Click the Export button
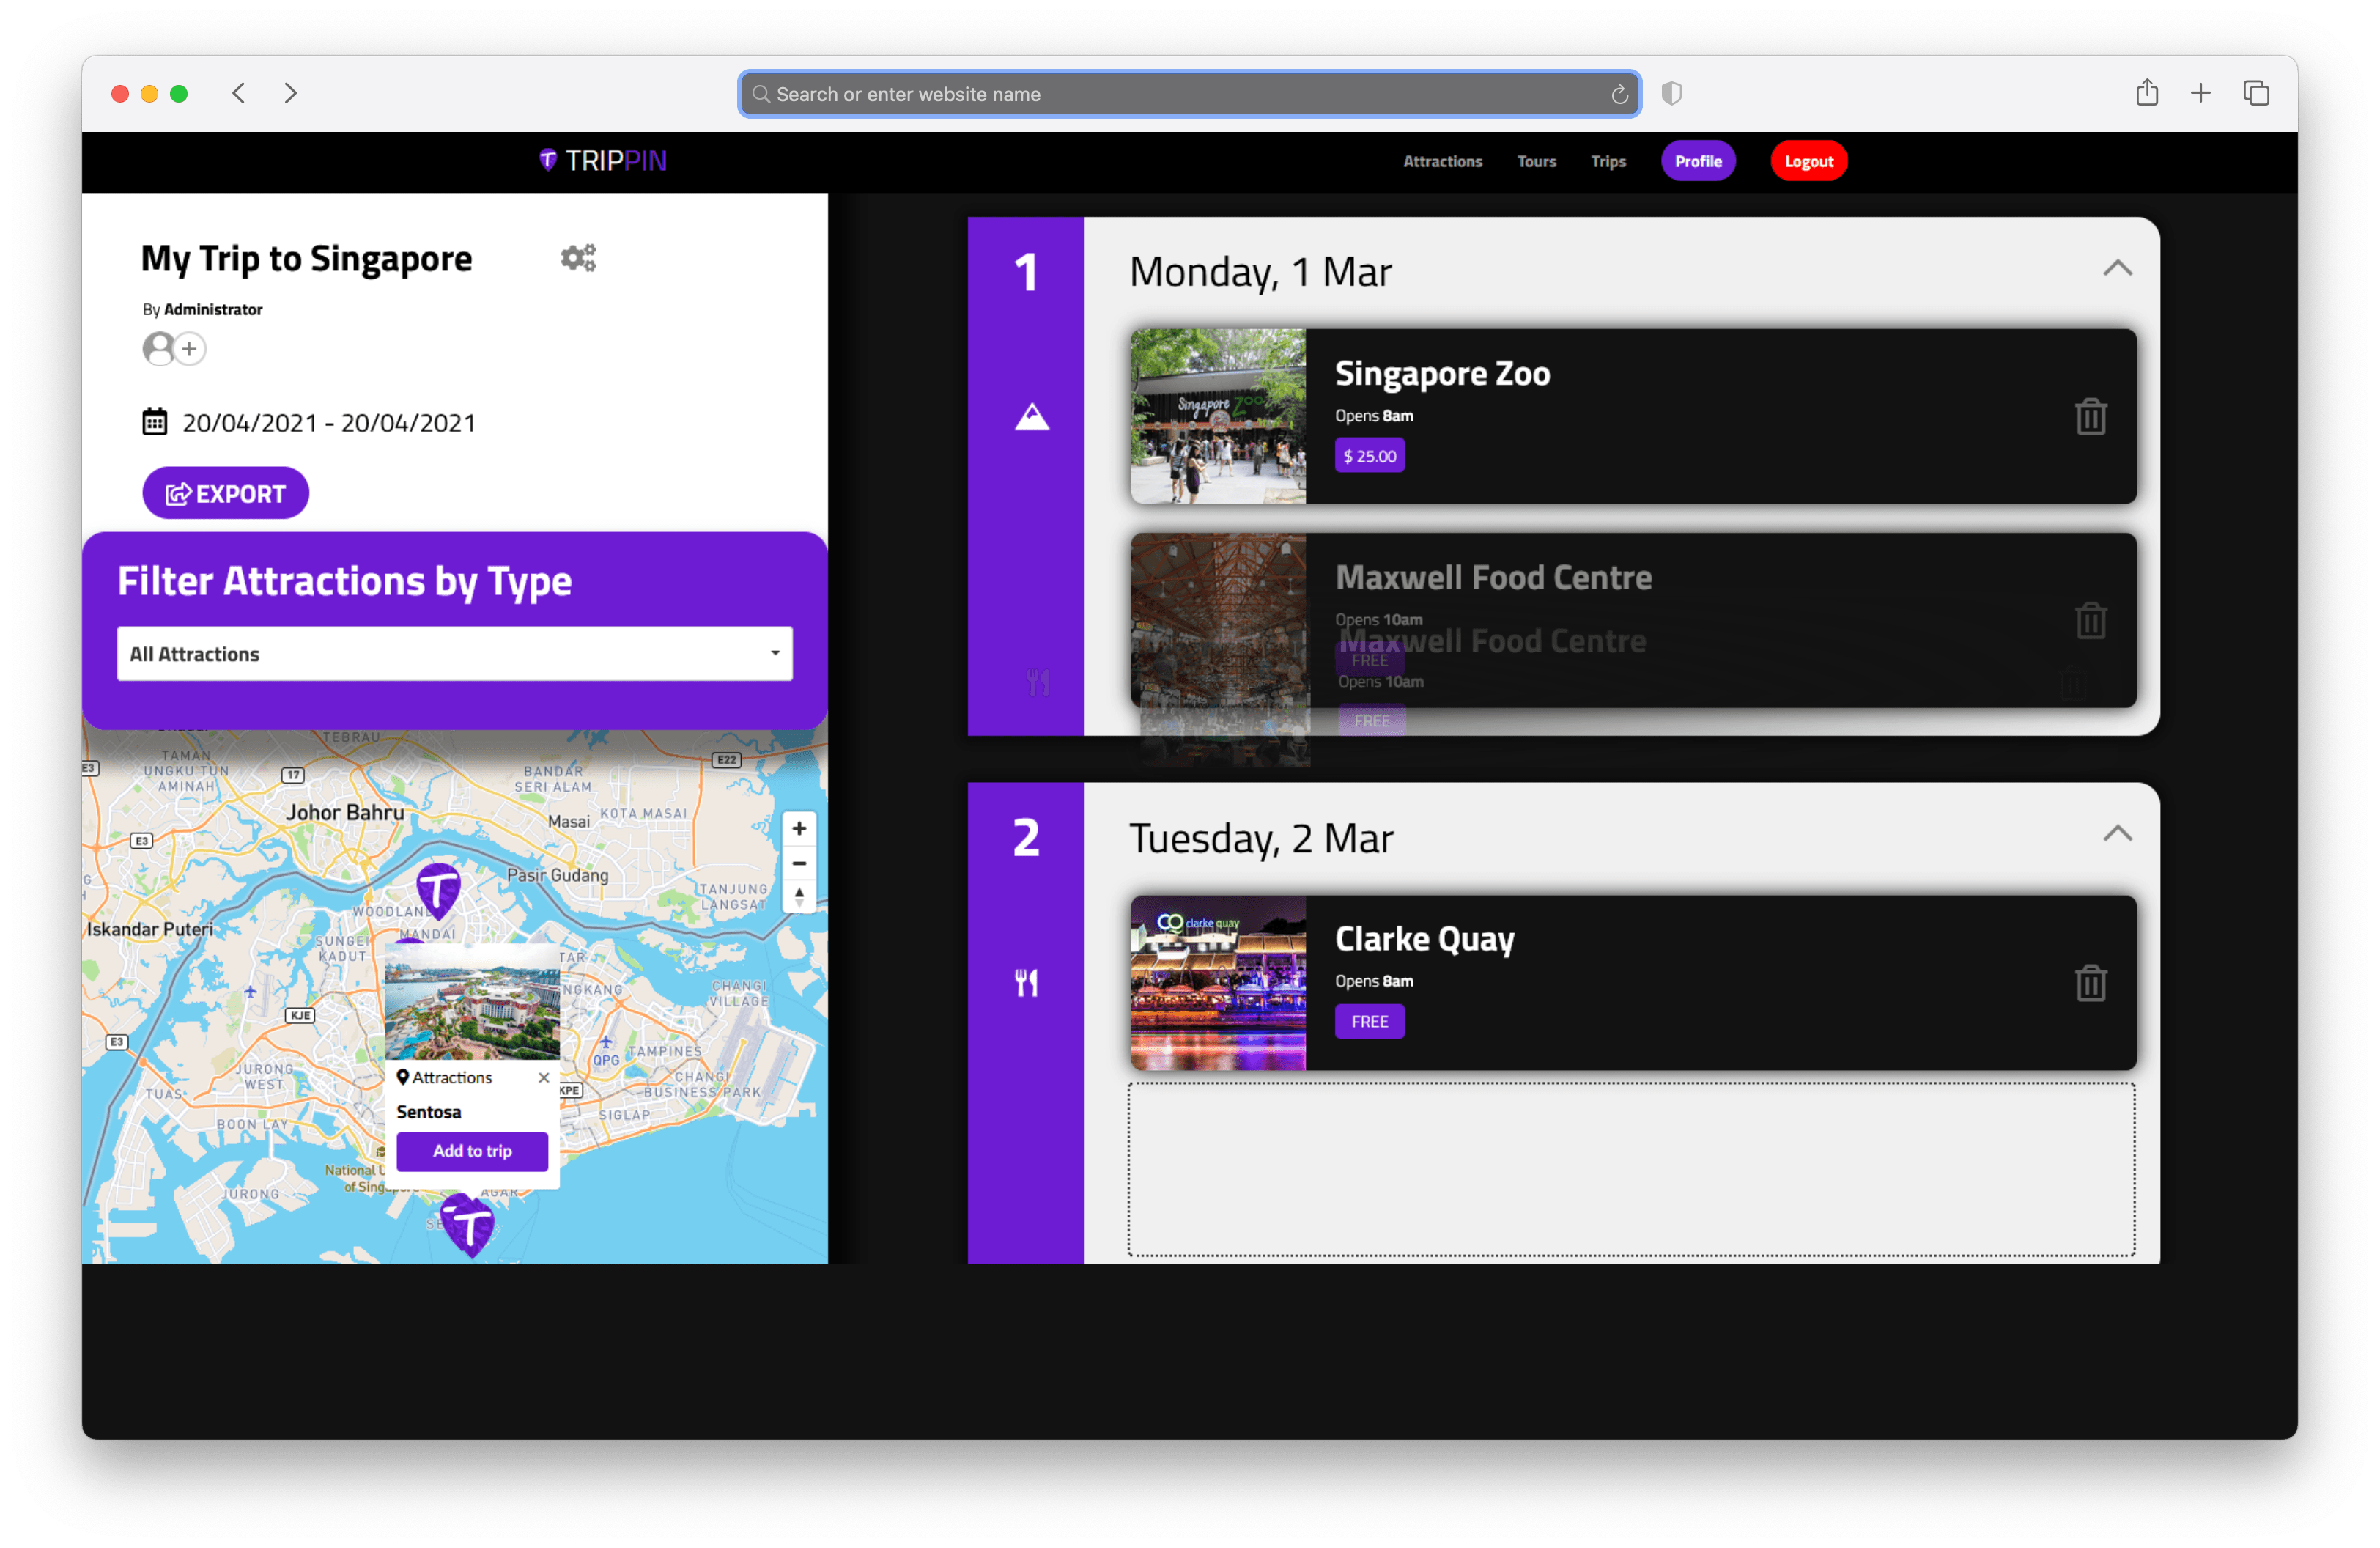This screenshot has width=2380, height=1548. click(x=225, y=494)
